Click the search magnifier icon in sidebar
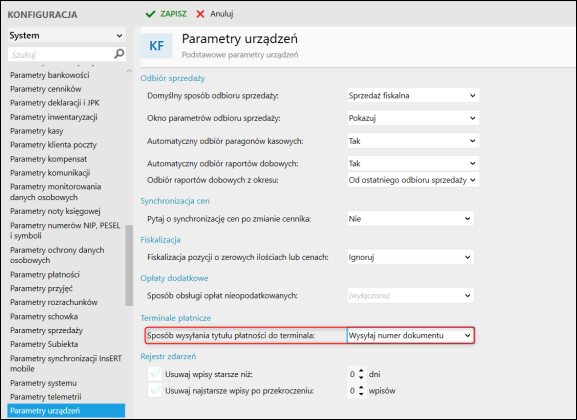Image resolution: width=577 pixels, height=420 pixels. click(119, 54)
